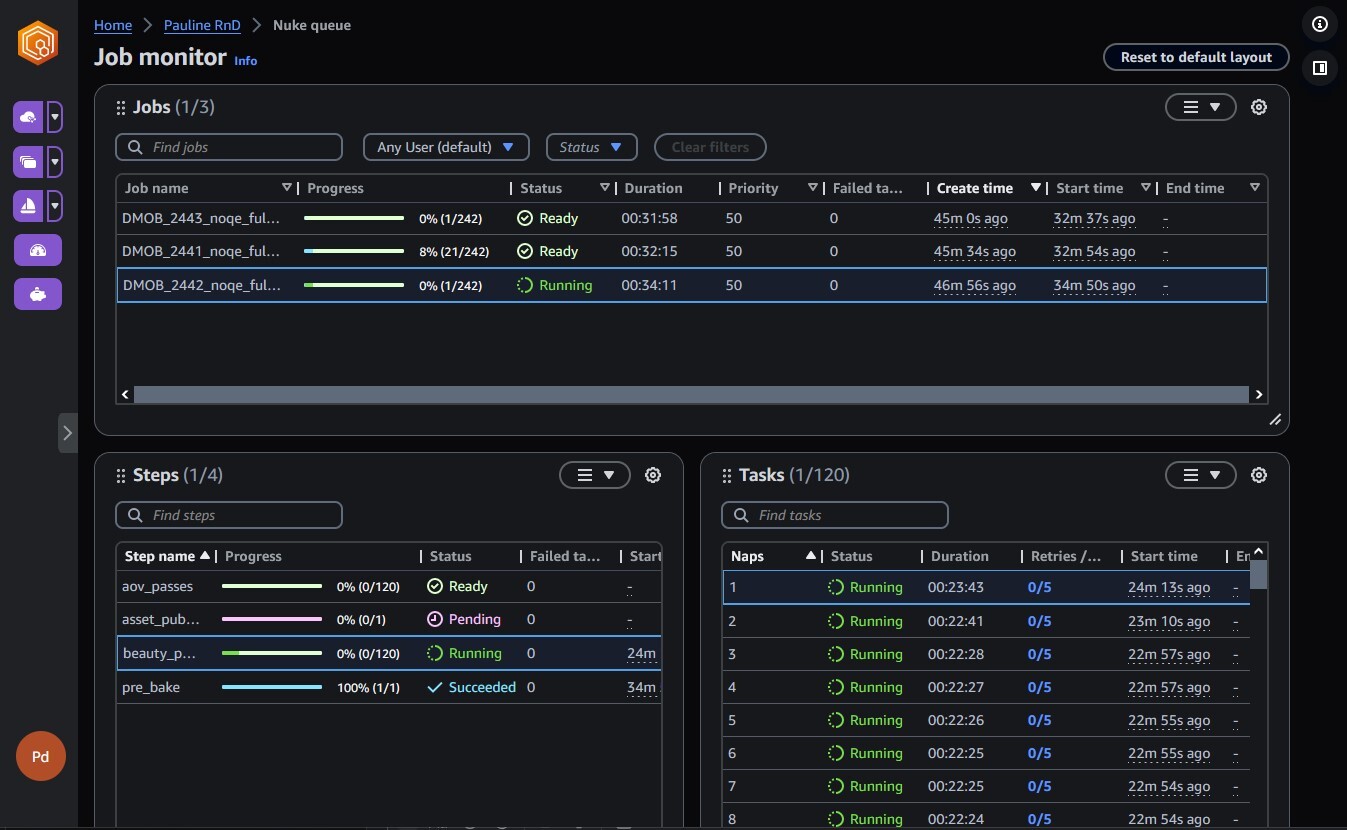The image size is (1347, 830).
Task: Open the usage gauge dashboard icon
Action: pyautogui.click(x=38, y=250)
